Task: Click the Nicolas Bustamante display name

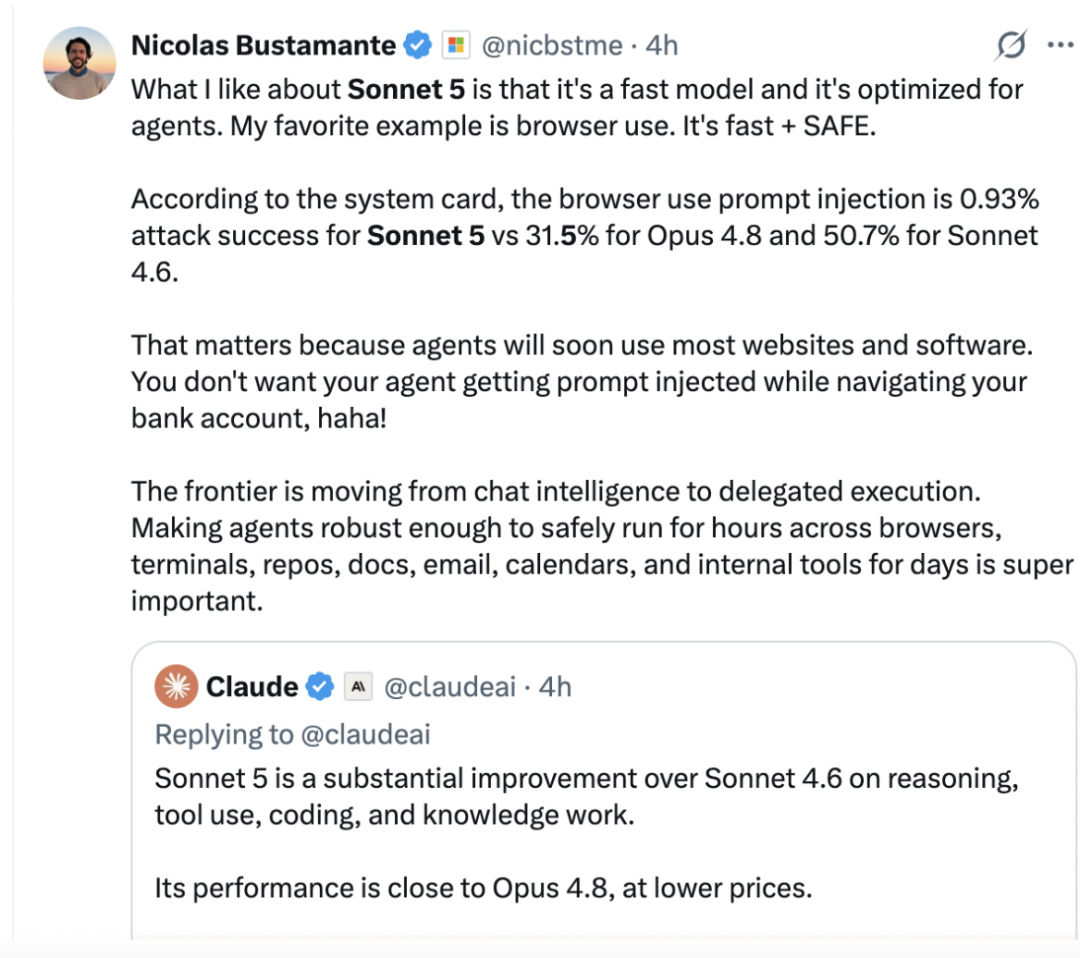Action: pos(263,45)
